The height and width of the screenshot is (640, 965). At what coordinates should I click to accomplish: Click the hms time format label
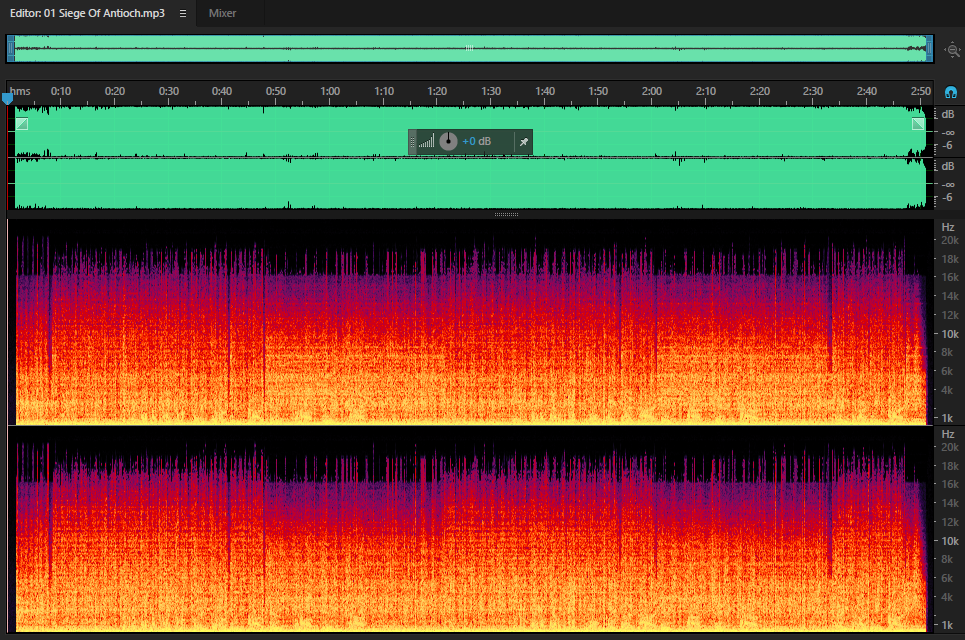click(x=20, y=91)
